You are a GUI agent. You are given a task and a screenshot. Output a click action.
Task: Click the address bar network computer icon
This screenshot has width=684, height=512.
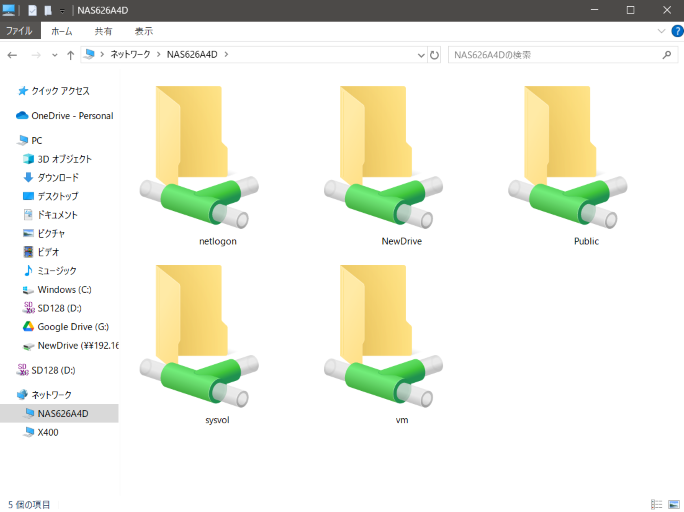click(x=89, y=55)
